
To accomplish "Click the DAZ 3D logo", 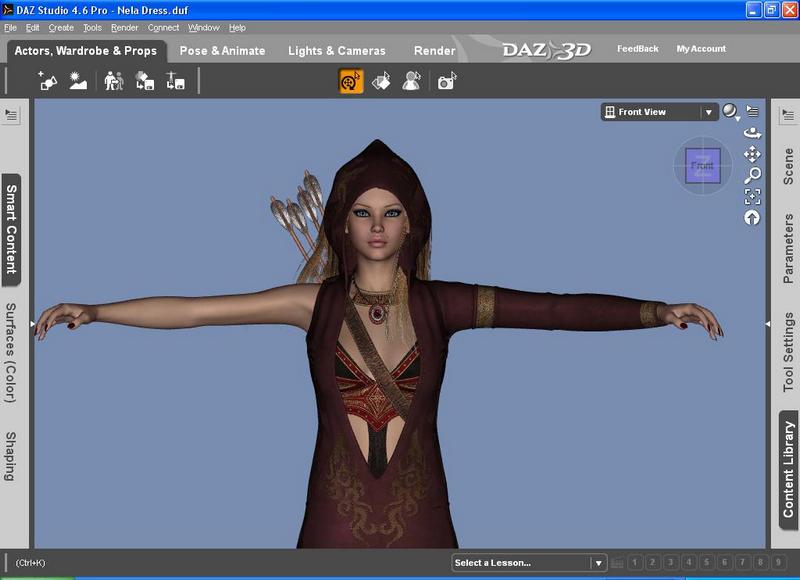I will 546,50.
